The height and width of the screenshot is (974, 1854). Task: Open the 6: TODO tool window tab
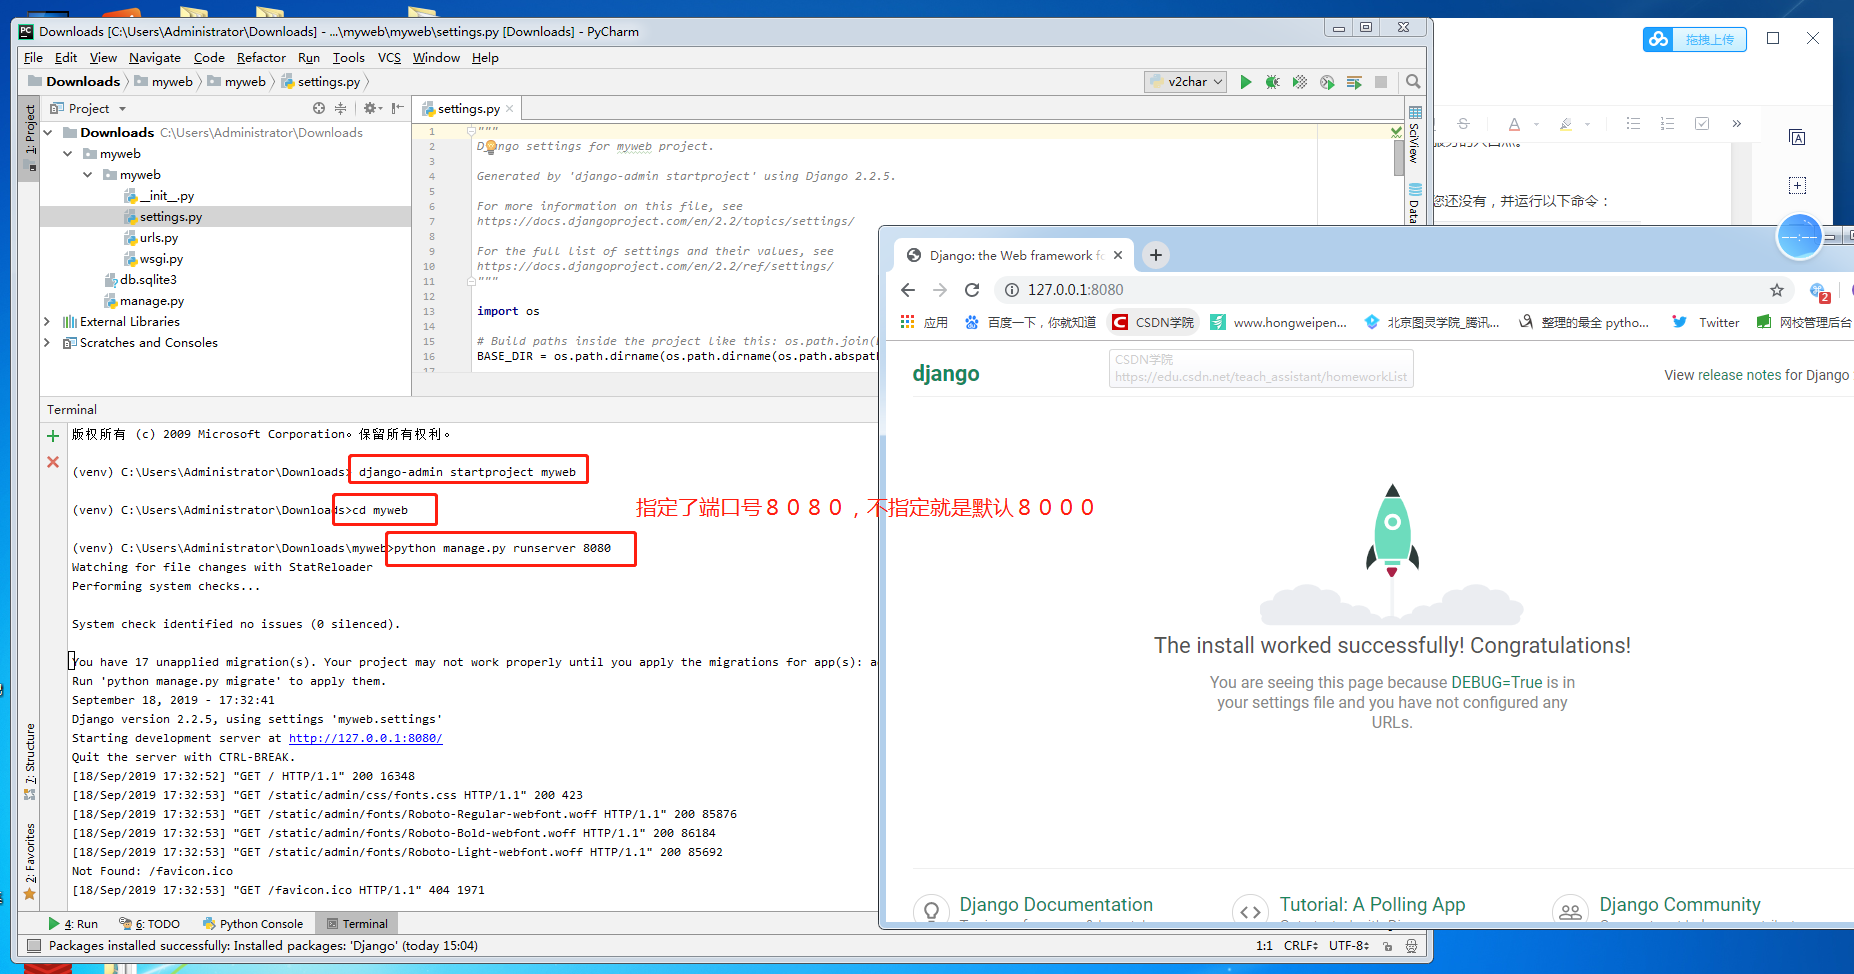point(150,924)
